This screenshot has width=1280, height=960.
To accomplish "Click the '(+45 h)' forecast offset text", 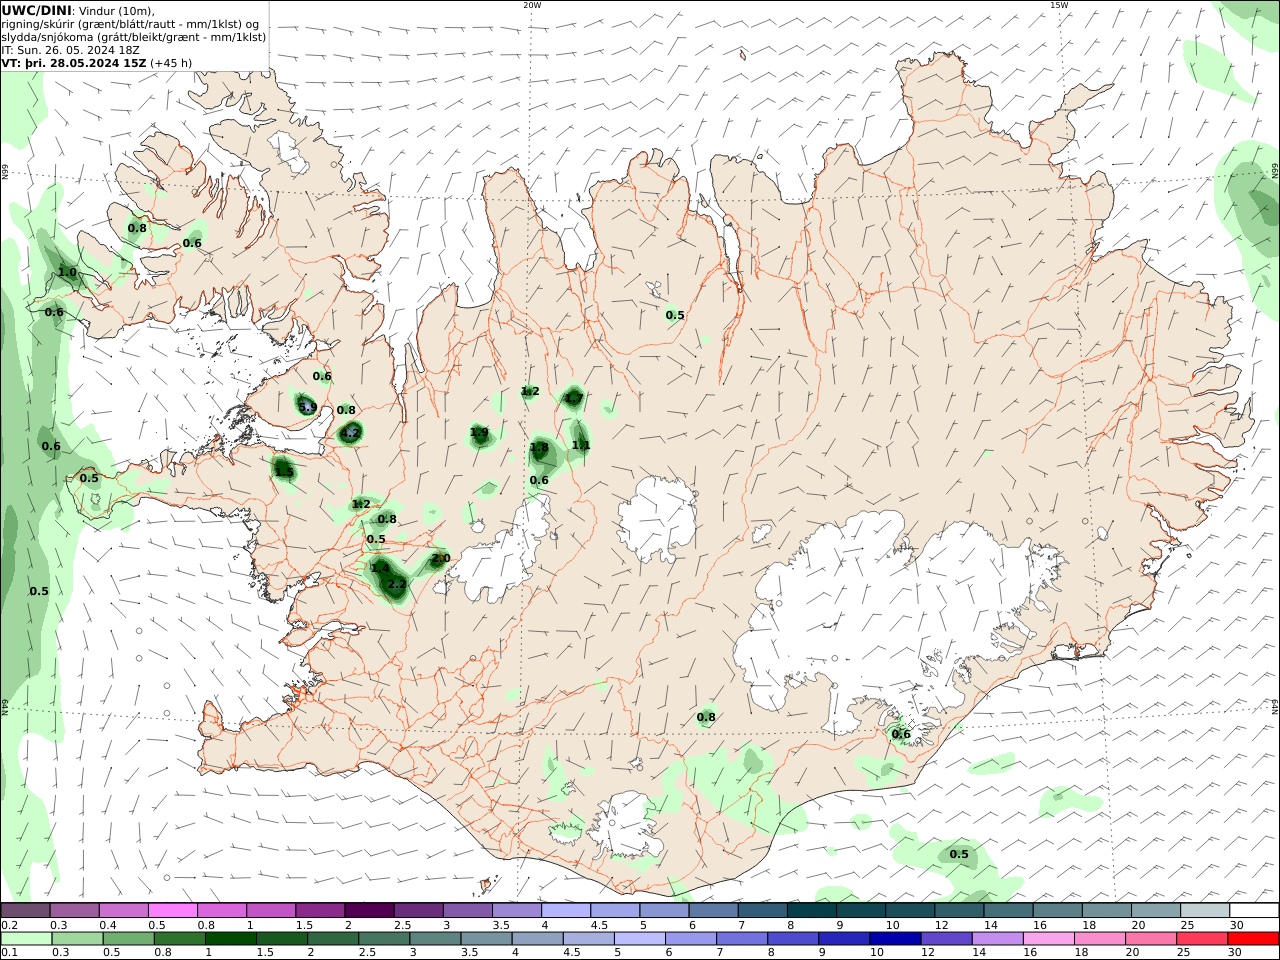I will pyautogui.click(x=171, y=62).
